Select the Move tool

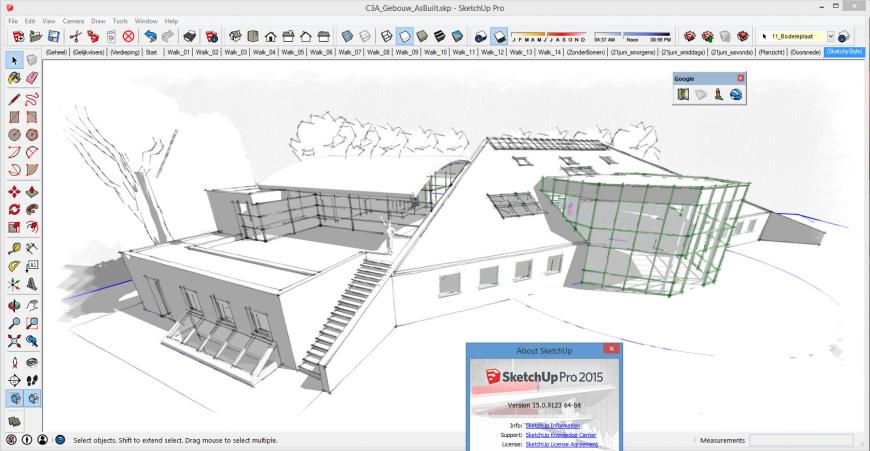[x=14, y=192]
